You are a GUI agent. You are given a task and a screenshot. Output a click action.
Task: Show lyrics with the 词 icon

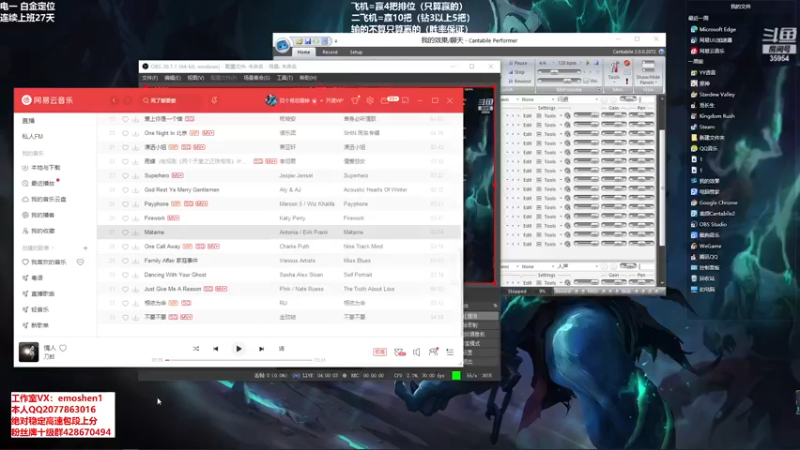(x=282, y=349)
